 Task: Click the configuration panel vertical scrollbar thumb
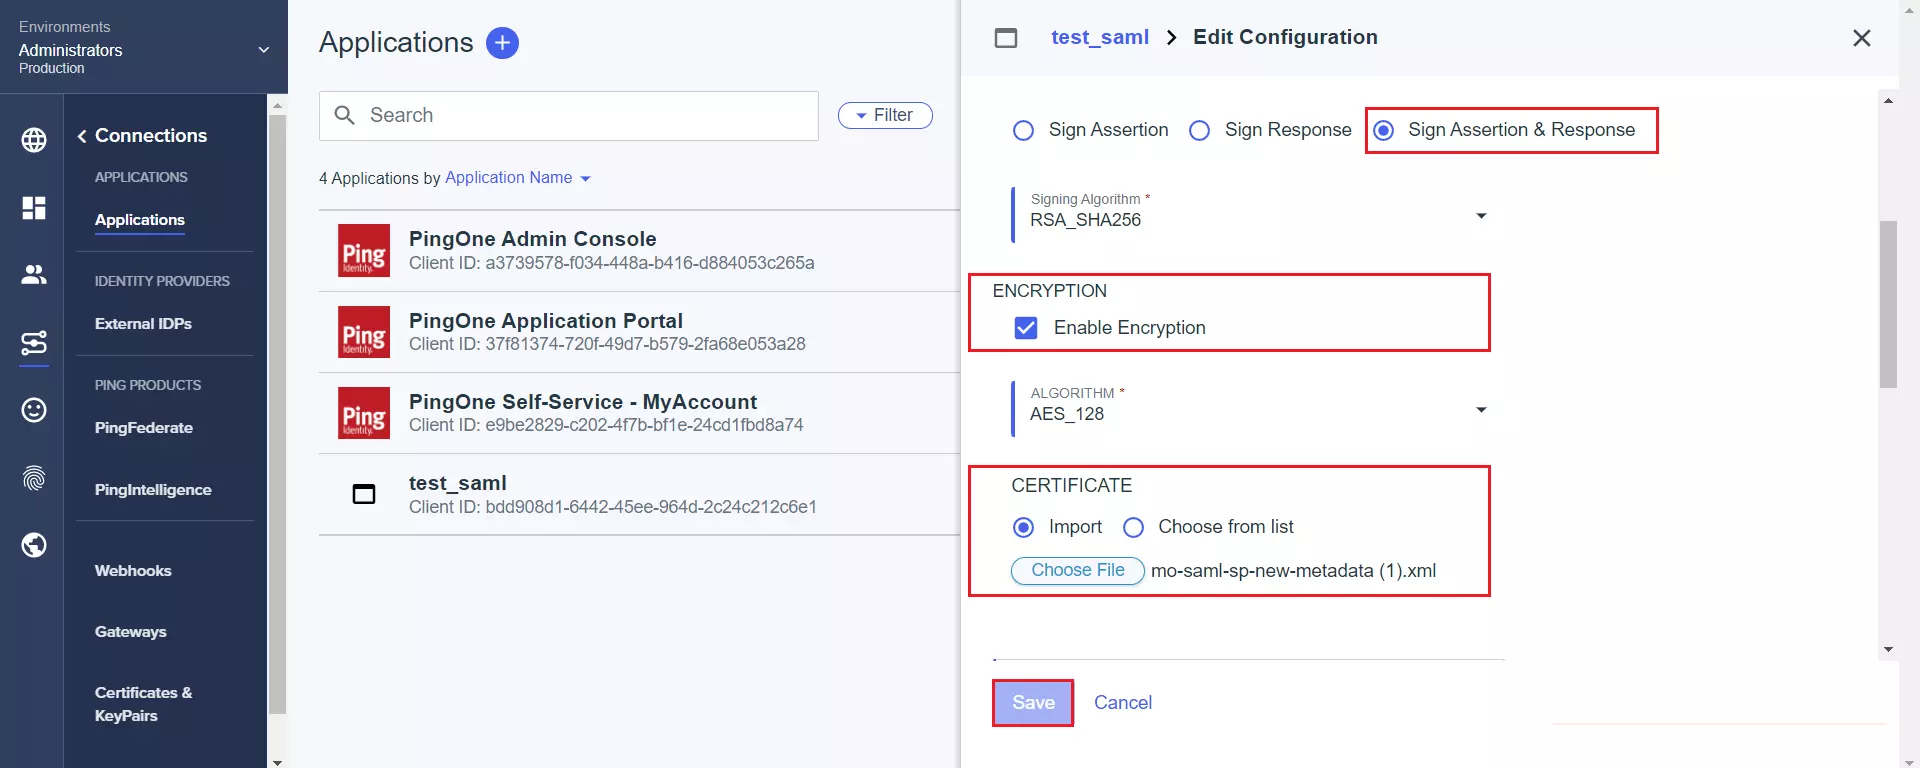(x=1888, y=304)
